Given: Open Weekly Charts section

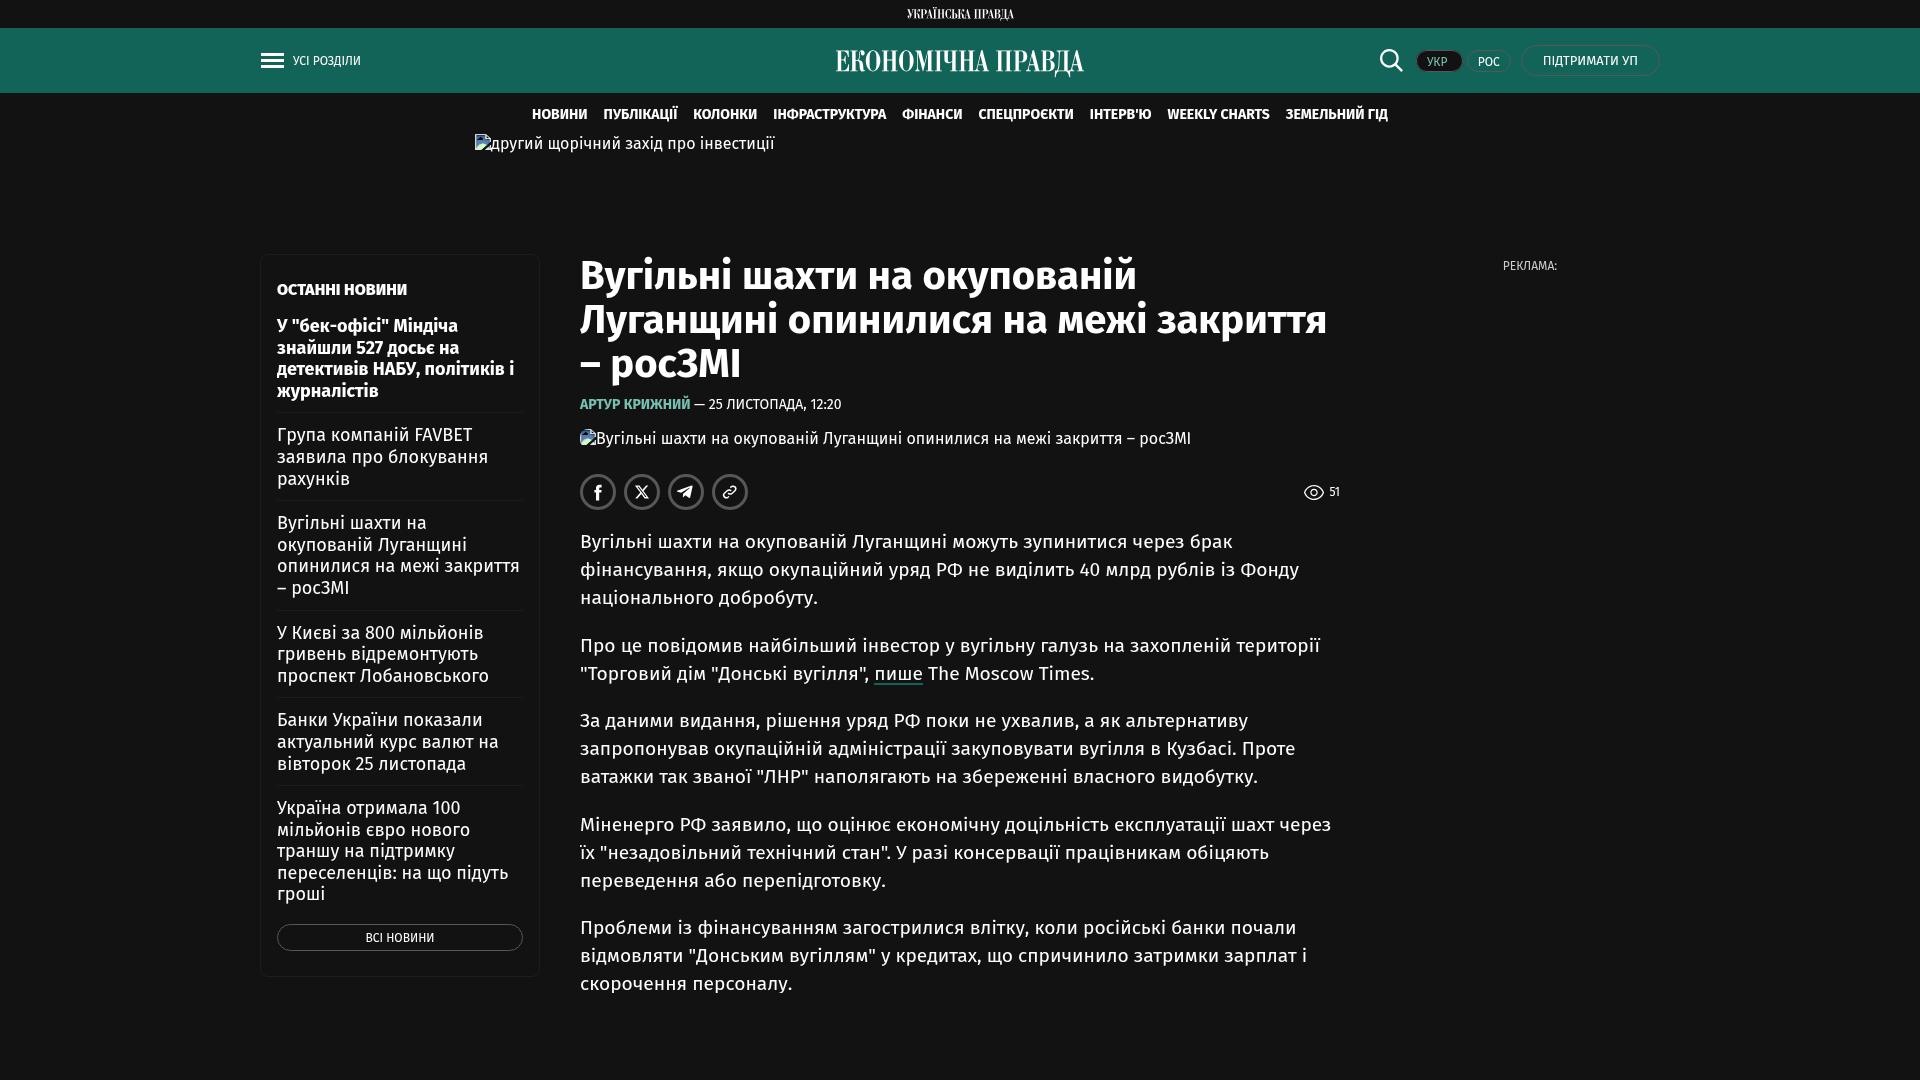Looking at the screenshot, I should (x=1217, y=115).
